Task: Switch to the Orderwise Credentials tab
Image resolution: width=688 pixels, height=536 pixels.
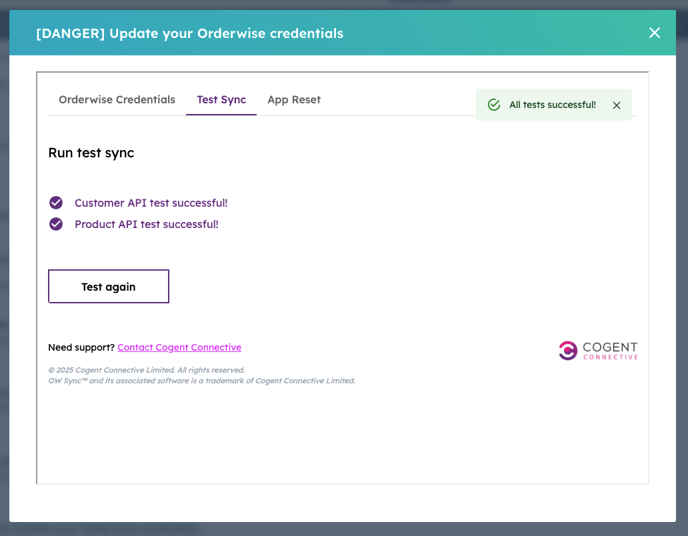Action: tap(117, 100)
